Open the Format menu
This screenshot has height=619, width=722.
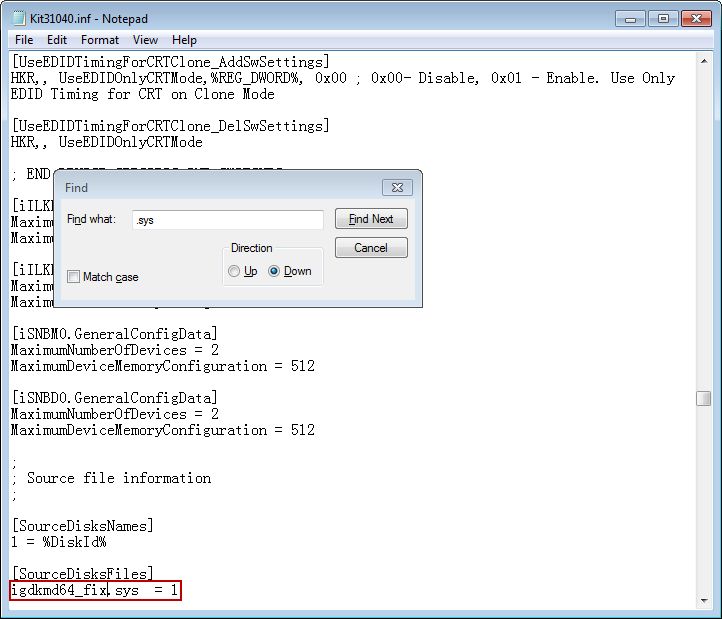pos(100,40)
